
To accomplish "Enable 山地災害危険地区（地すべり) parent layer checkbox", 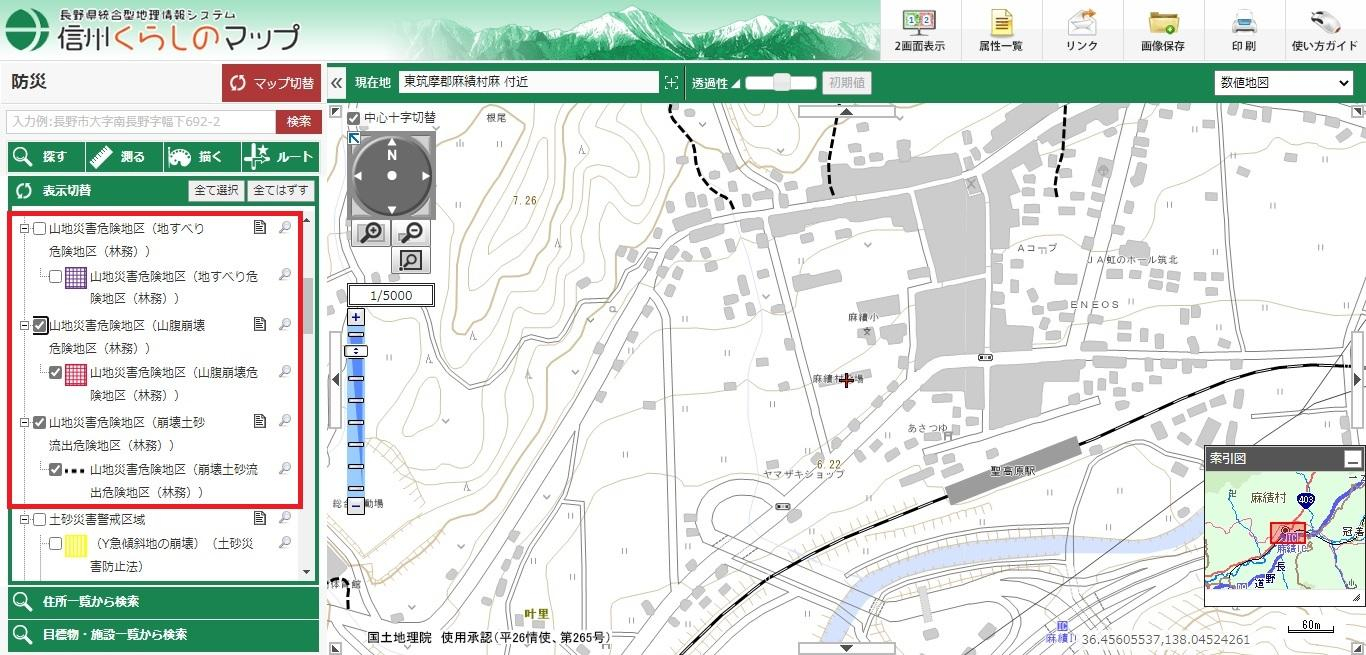I will tap(40, 229).
